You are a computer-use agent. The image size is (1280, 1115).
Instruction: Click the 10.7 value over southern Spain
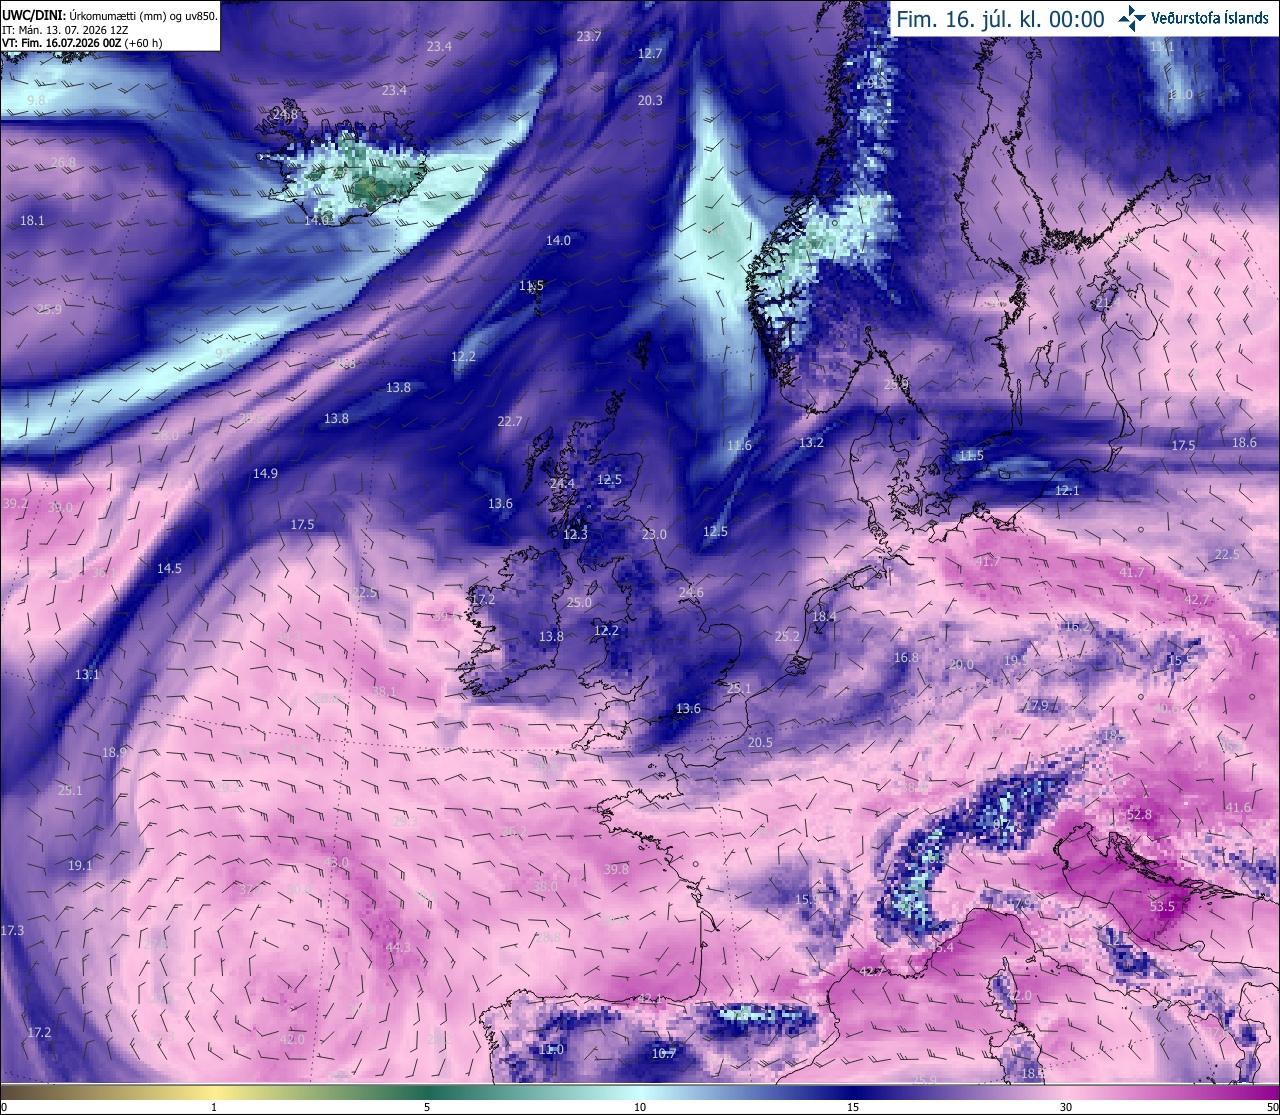coord(664,1053)
